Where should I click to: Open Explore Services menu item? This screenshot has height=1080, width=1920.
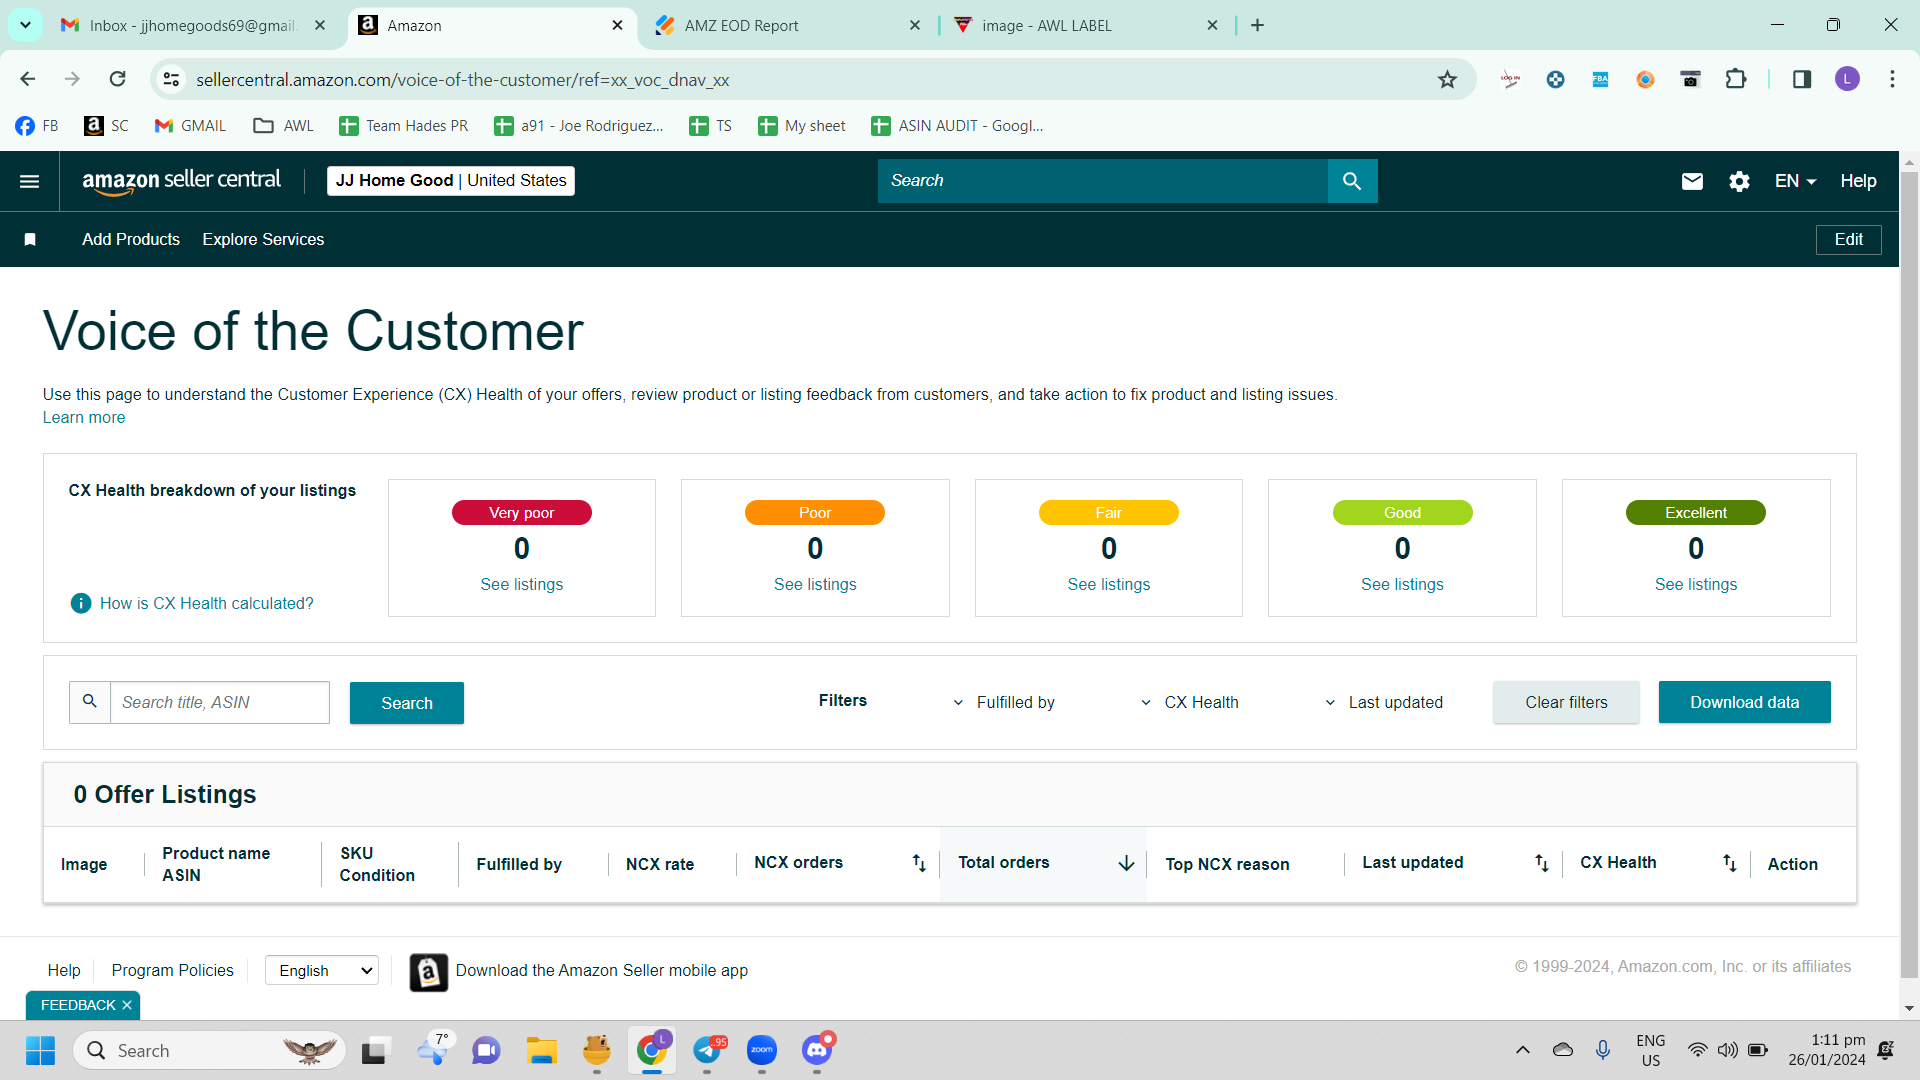[263, 240]
